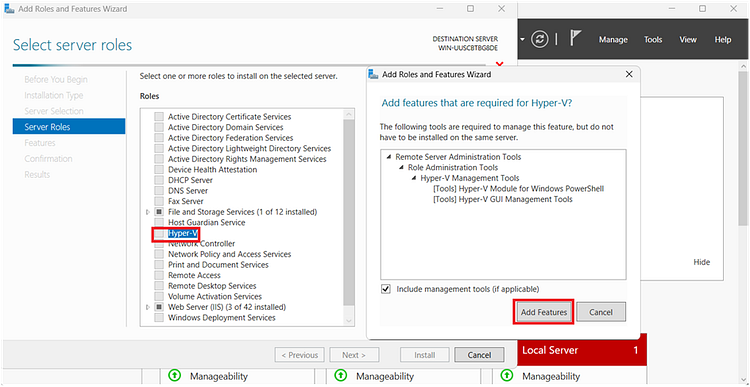The width and height of the screenshot is (750, 387).
Task: Open the View menu in Server Manager
Action: pyautogui.click(x=688, y=40)
